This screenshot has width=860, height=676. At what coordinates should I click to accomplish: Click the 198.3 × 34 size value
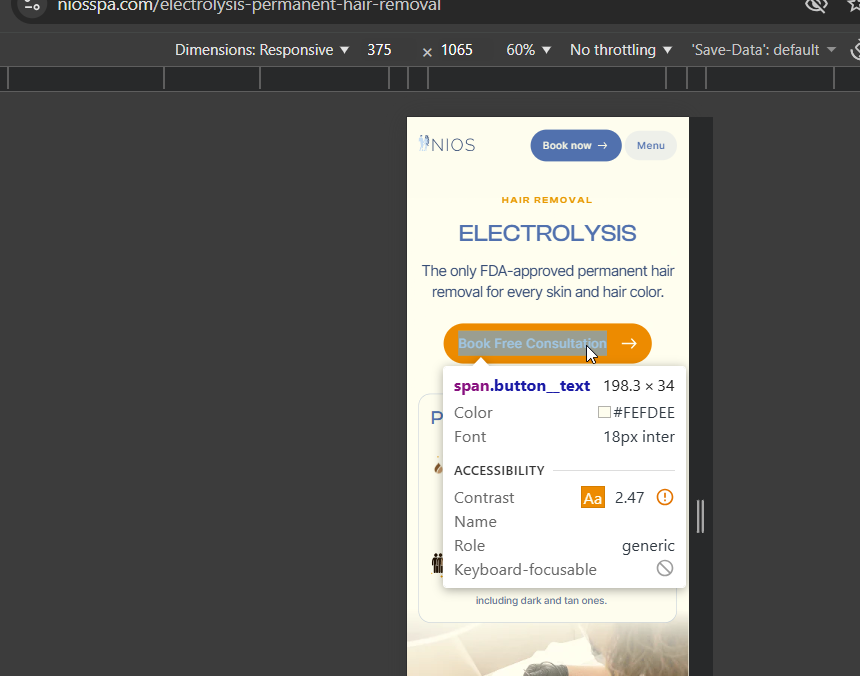(x=638, y=386)
